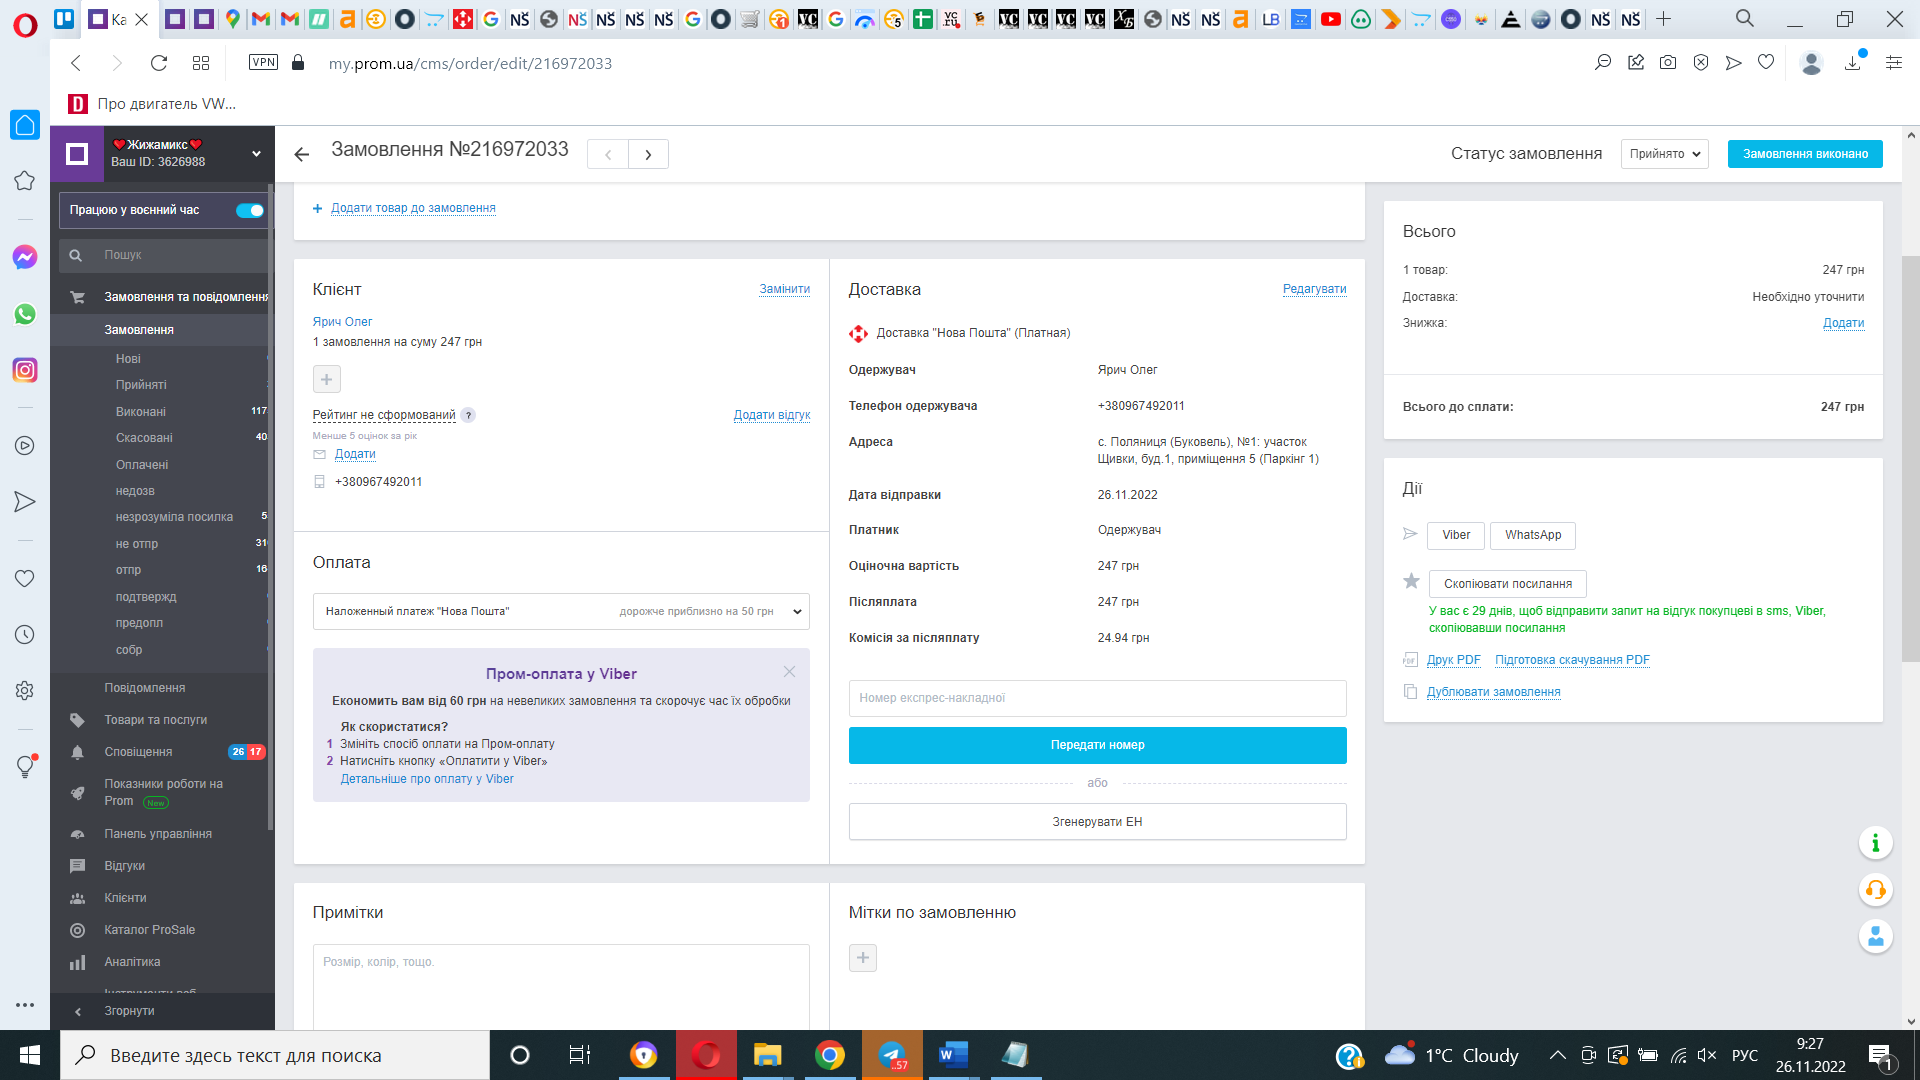This screenshot has width=1920, height=1080.
Task: Open 'Скасовані' orders in sidebar
Action: pyautogui.click(x=144, y=438)
